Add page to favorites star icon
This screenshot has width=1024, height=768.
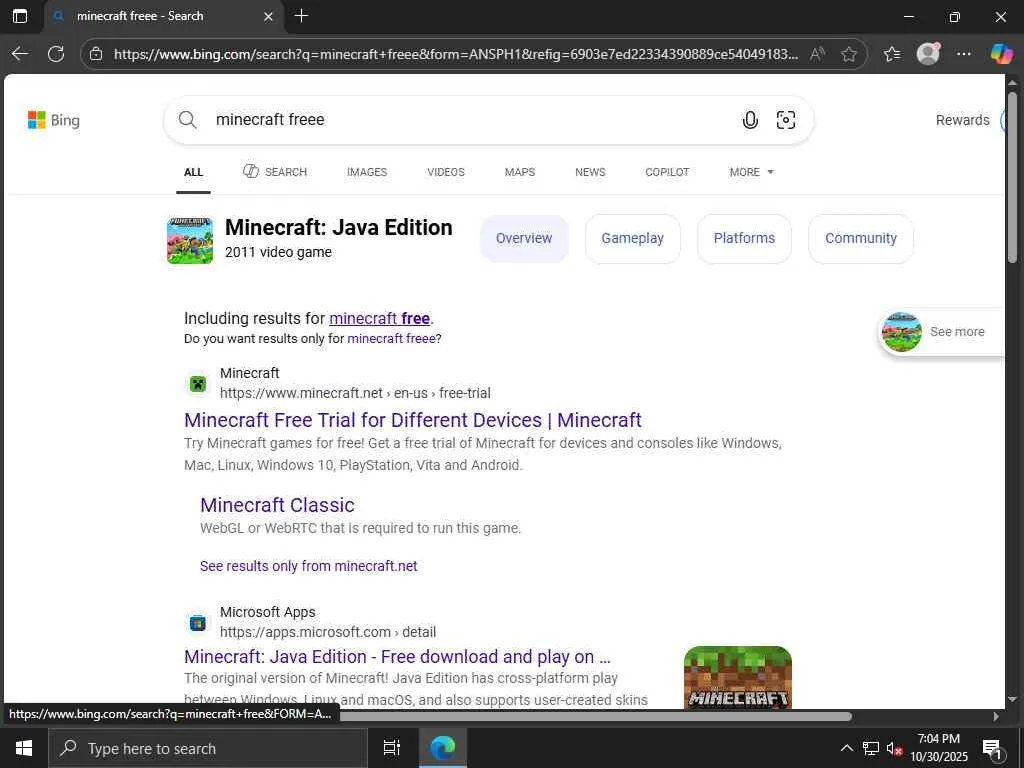[849, 54]
